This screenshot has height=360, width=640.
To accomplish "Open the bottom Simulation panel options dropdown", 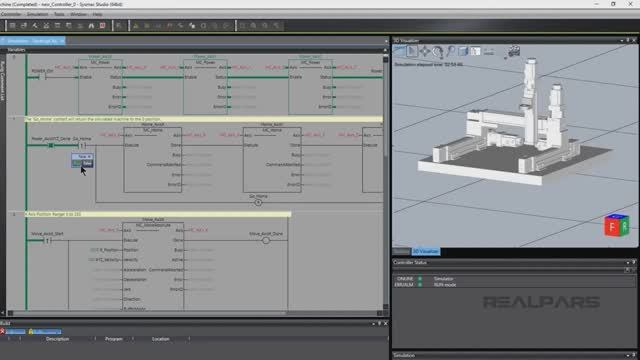I will coord(628,355).
